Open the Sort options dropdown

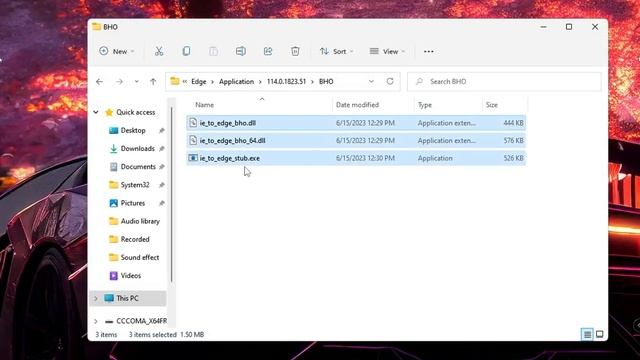[x=337, y=51]
